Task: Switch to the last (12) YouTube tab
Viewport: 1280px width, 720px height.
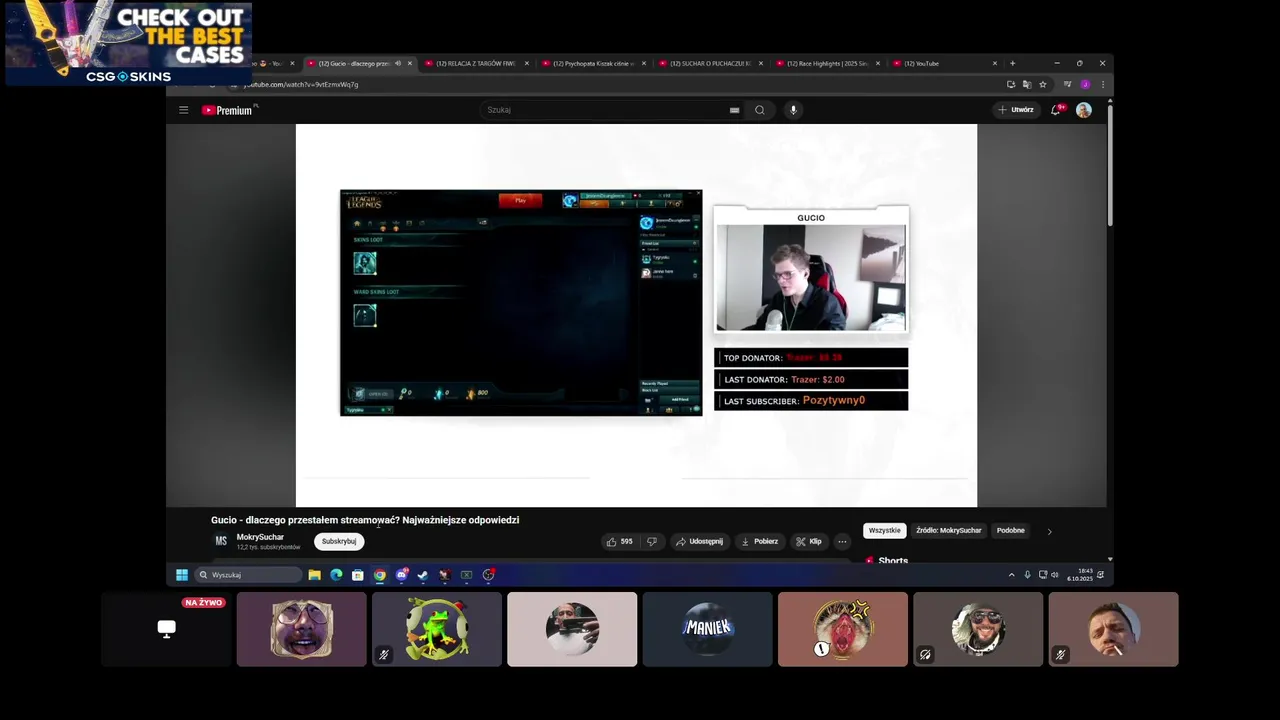Action: (944, 63)
